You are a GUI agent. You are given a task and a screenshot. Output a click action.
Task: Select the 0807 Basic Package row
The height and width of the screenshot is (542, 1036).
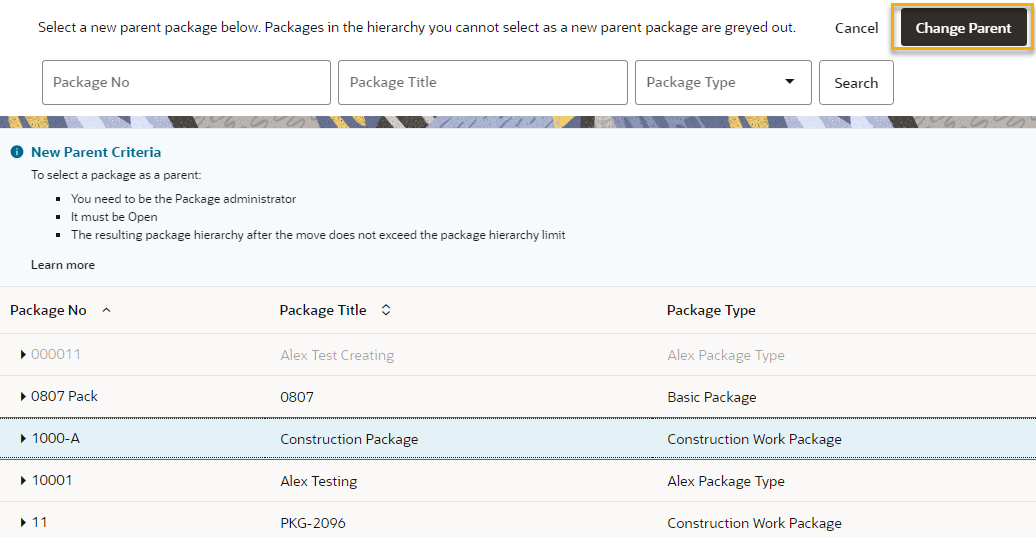pos(518,397)
